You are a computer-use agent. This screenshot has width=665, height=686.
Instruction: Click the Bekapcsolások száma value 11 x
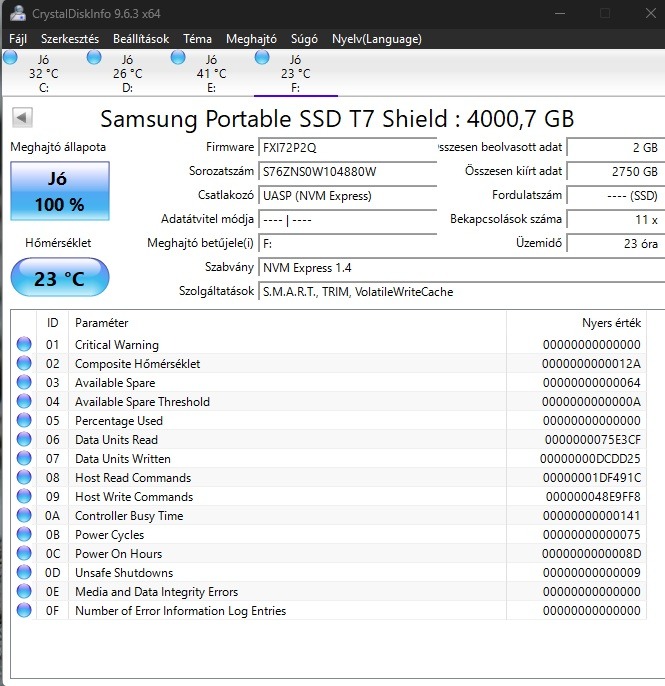coord(616,220)
